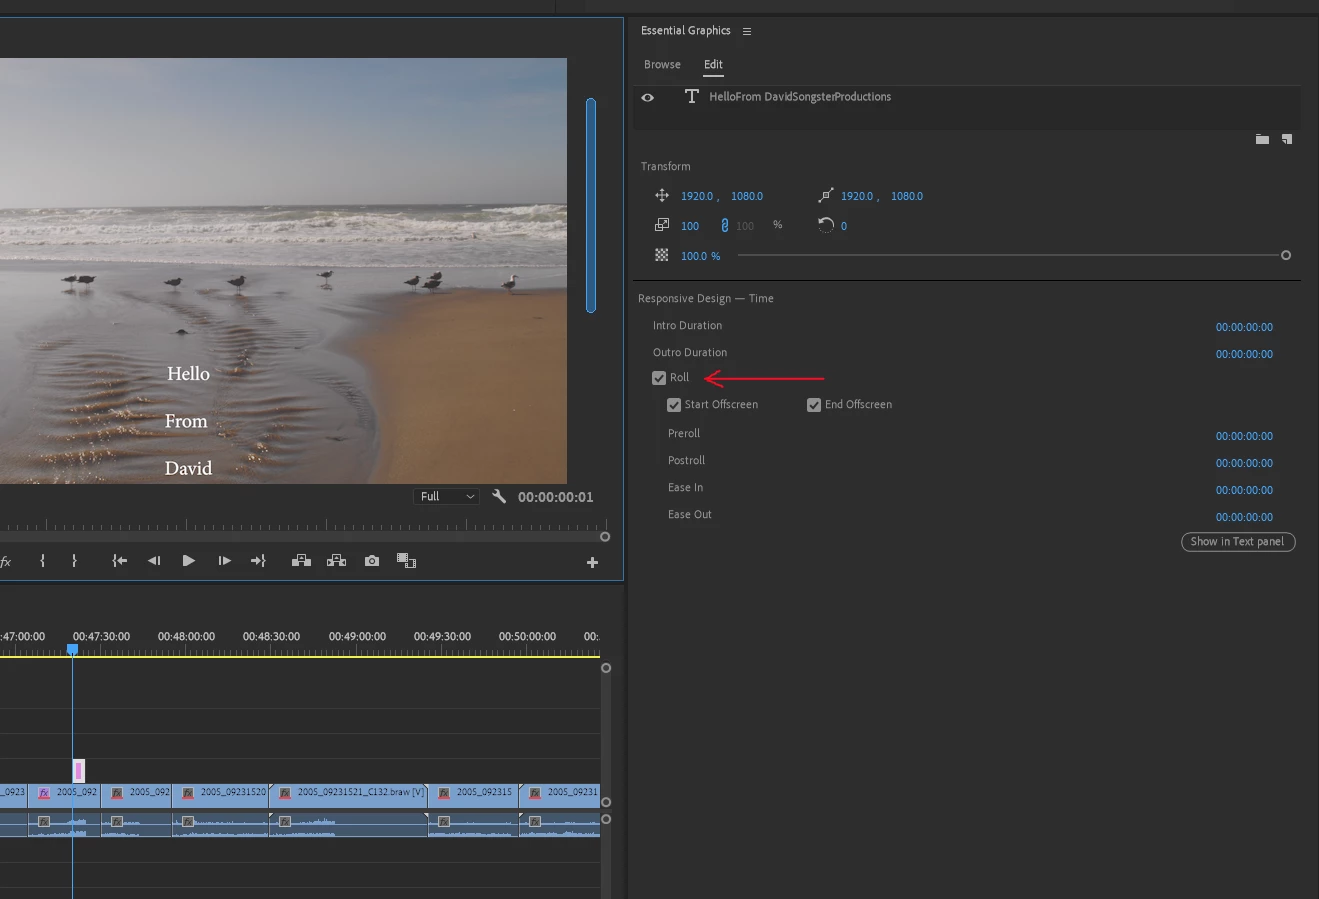Open the button editor plus icon

(x=592, y=563)
